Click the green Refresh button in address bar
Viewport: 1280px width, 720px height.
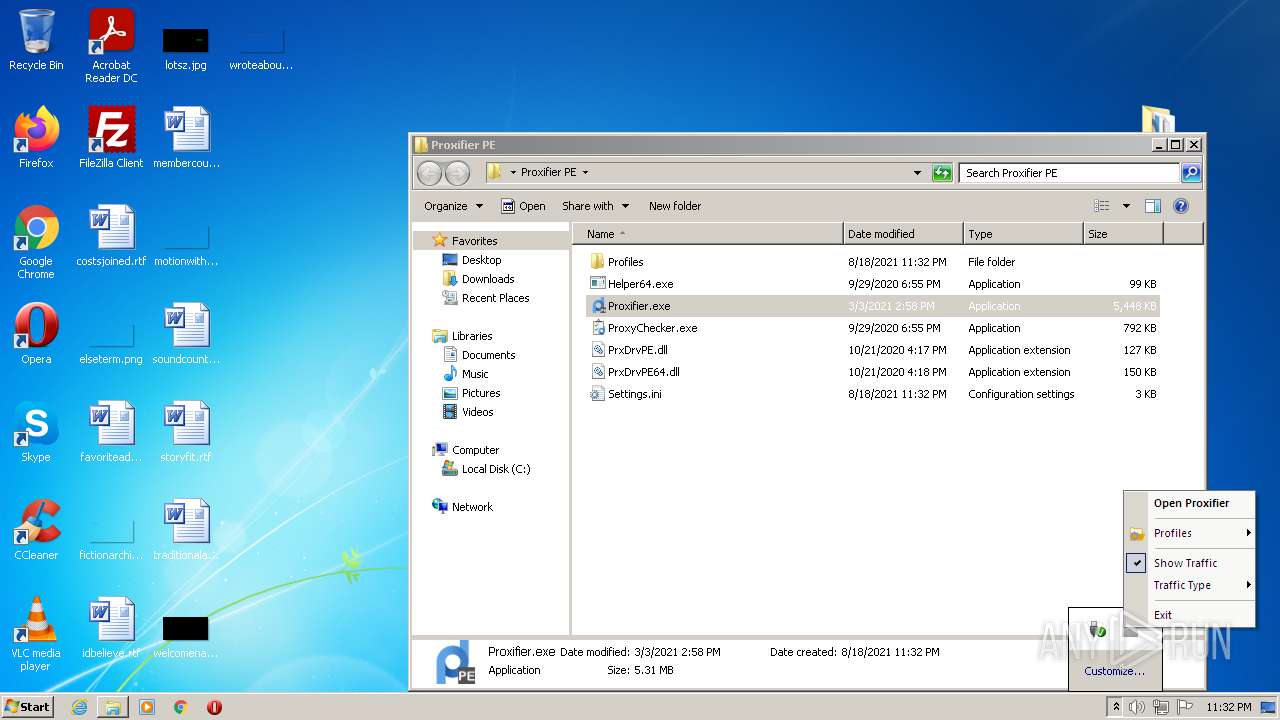942,173
